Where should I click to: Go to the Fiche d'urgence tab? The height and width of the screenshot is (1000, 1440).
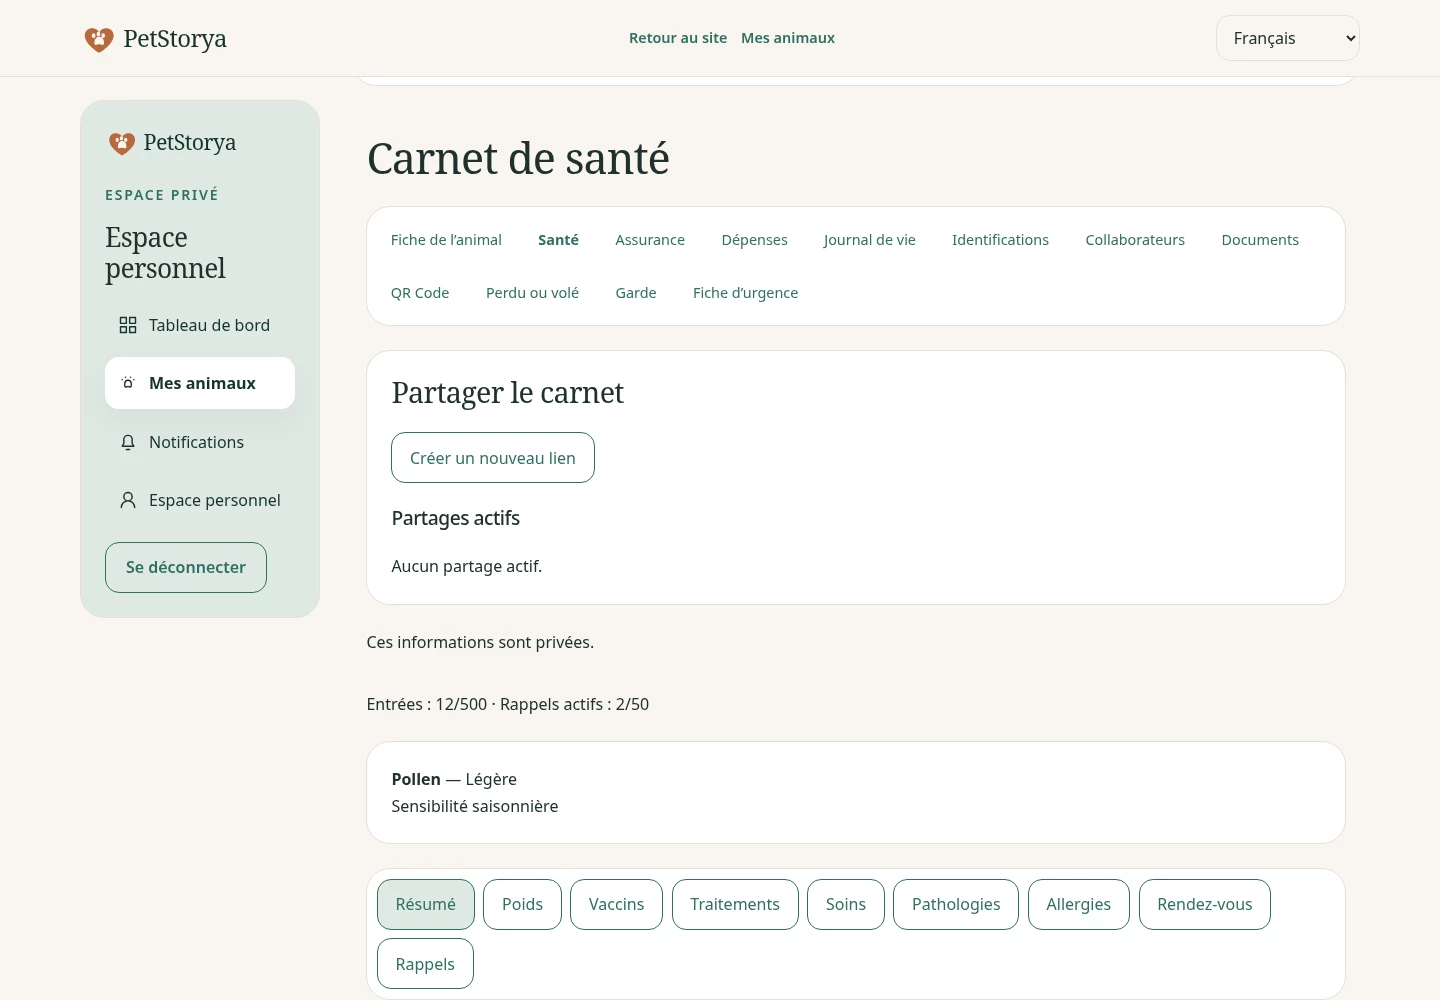(745, 293)
